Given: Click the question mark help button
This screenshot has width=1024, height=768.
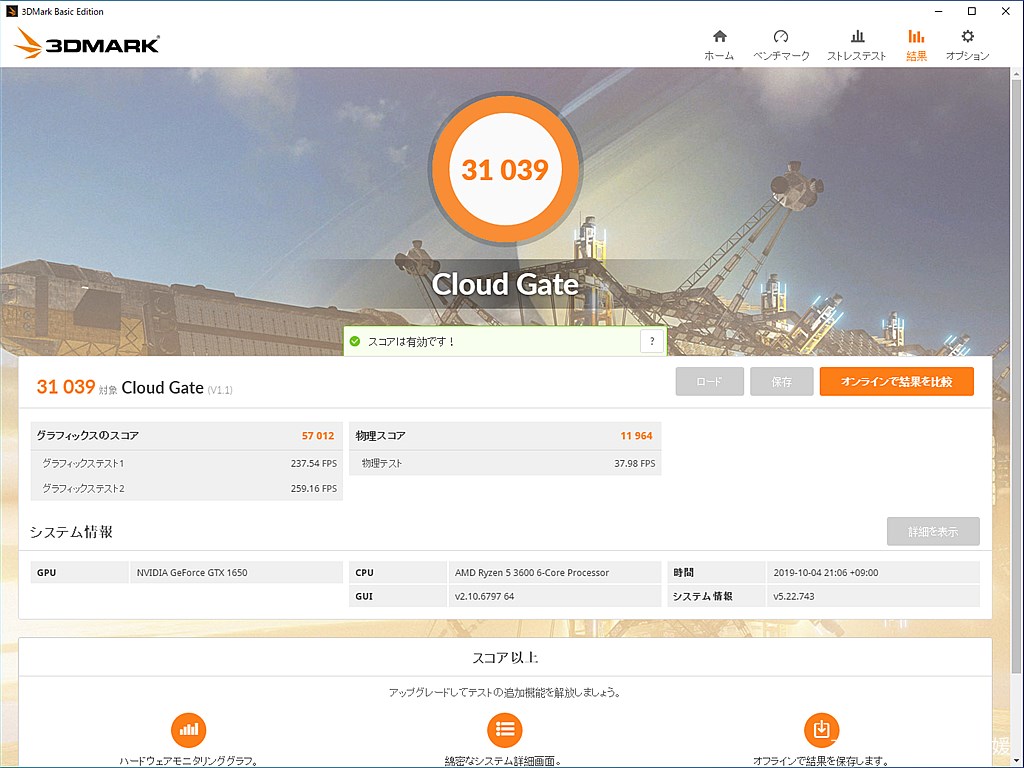Looking at the screenshot, I should point(652,341).
